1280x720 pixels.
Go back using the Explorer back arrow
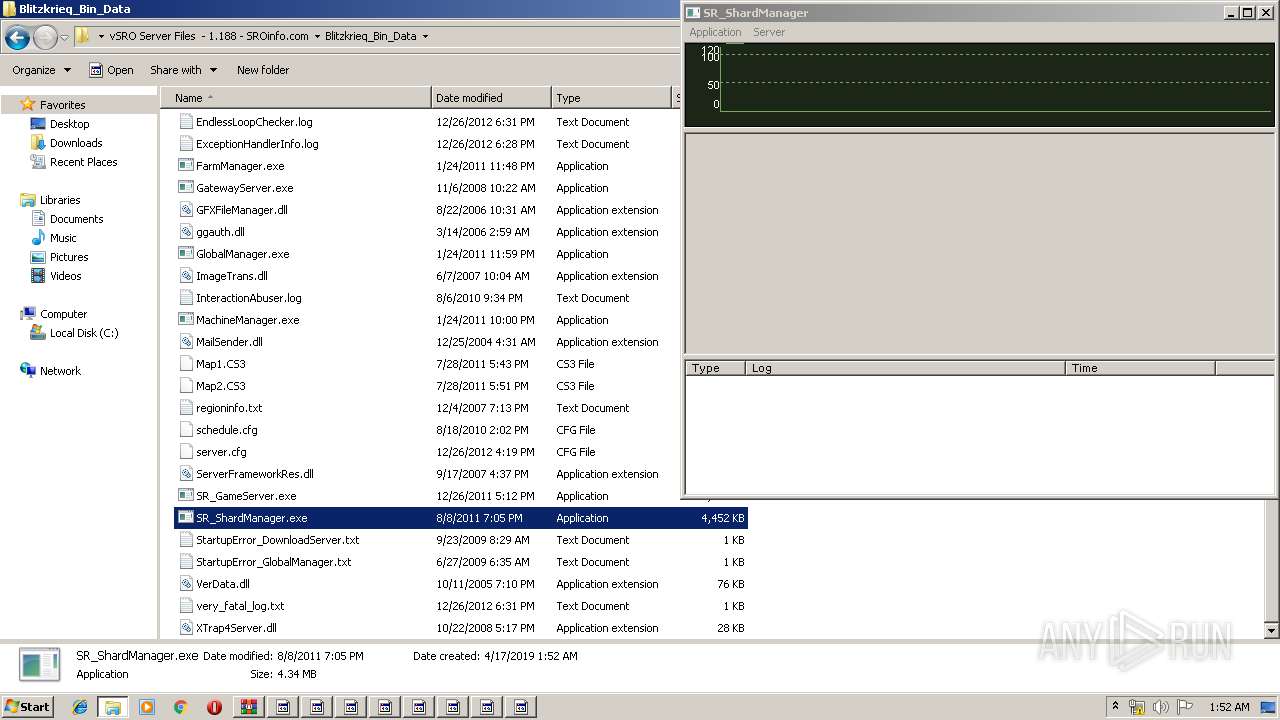pyautogui.click(x=17, y=38)
